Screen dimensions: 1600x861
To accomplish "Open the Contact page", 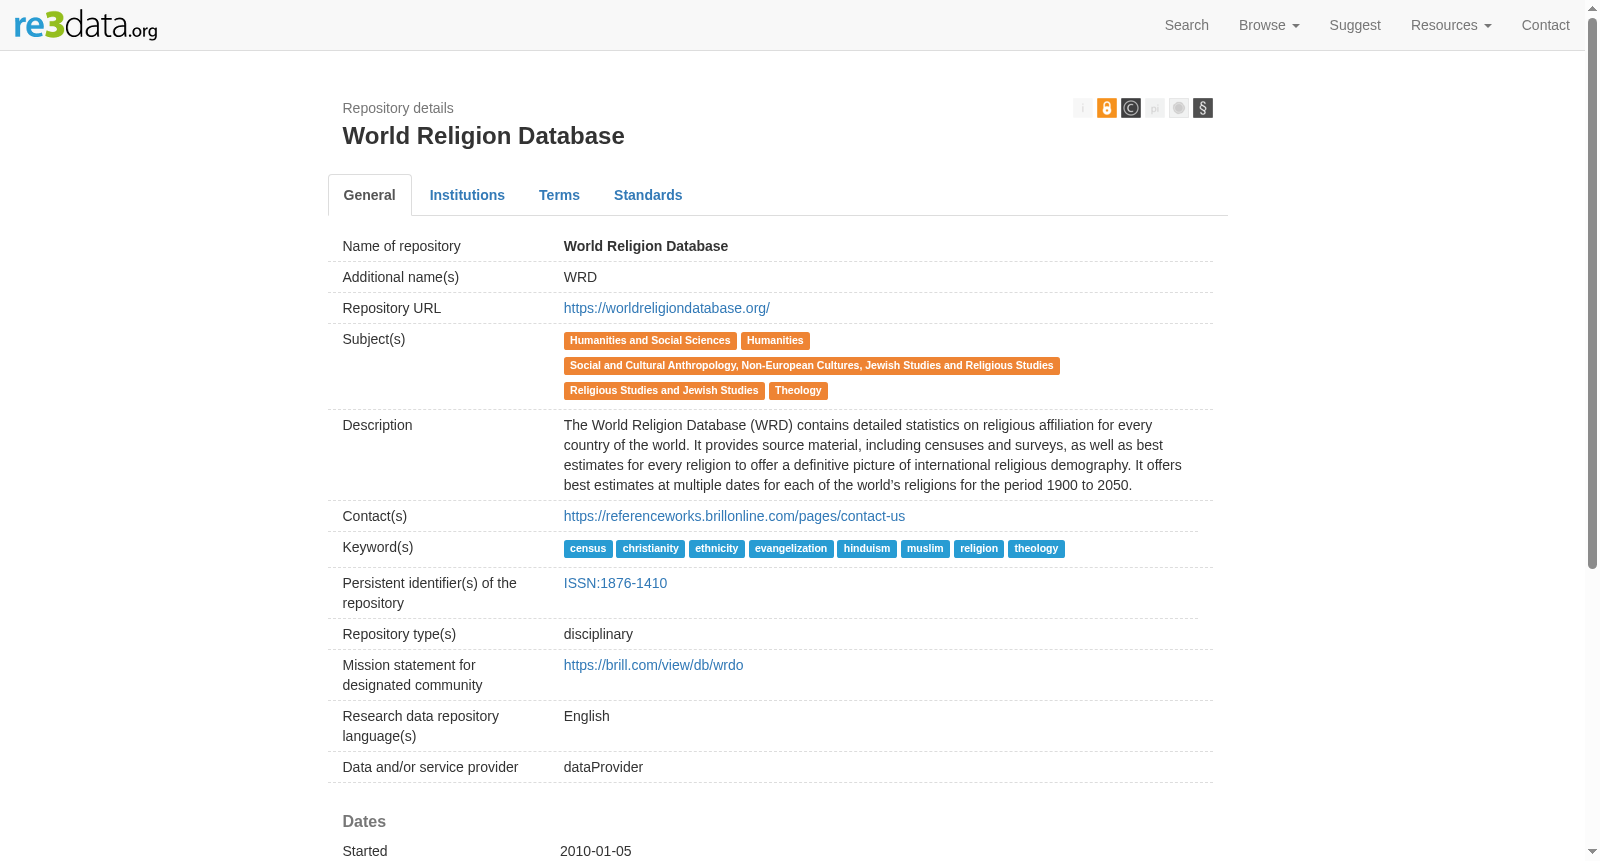I will [1546, 25].
